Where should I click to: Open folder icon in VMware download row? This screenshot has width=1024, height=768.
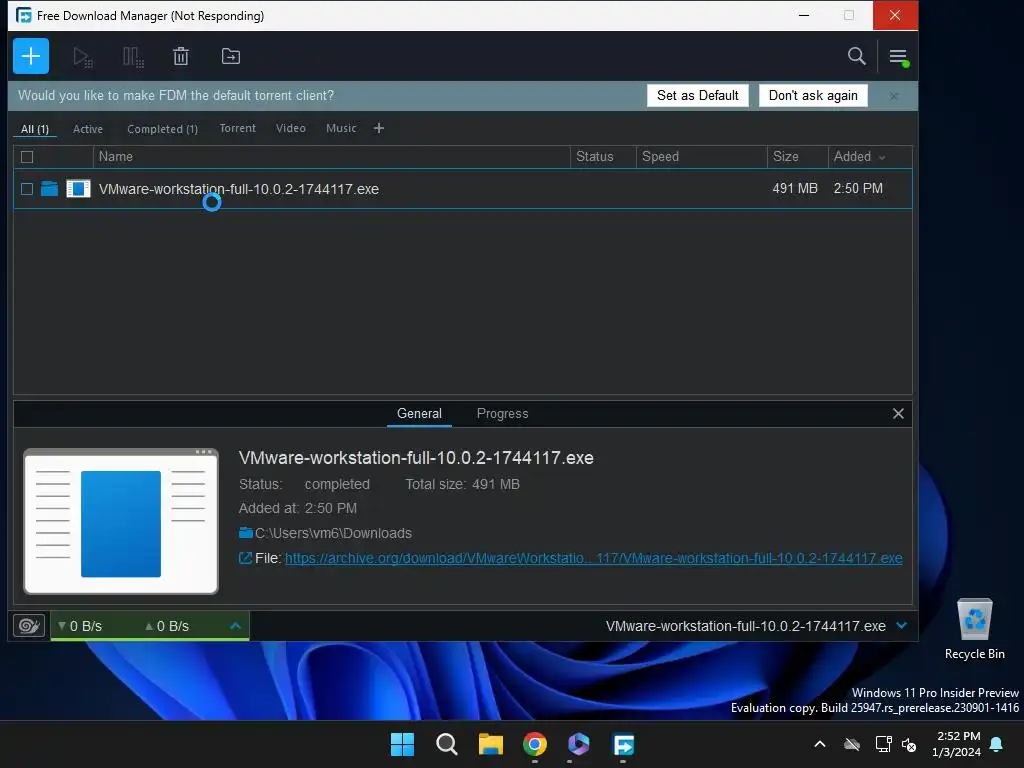point(50,189)
